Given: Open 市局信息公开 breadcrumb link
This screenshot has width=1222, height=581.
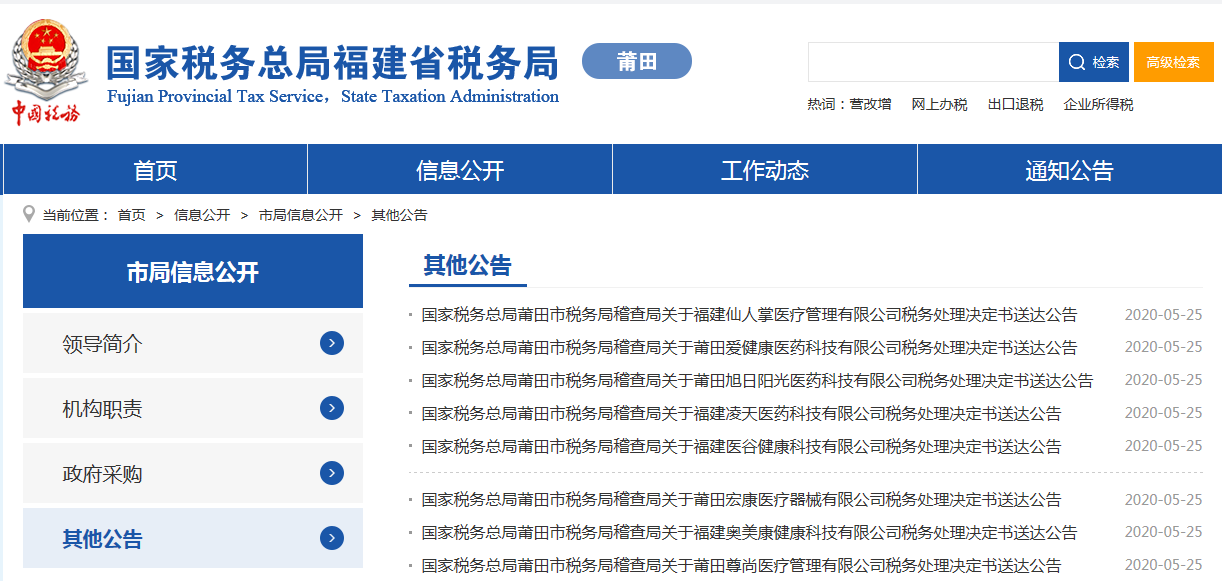Looking at the screenshot, I should point(300,215).
